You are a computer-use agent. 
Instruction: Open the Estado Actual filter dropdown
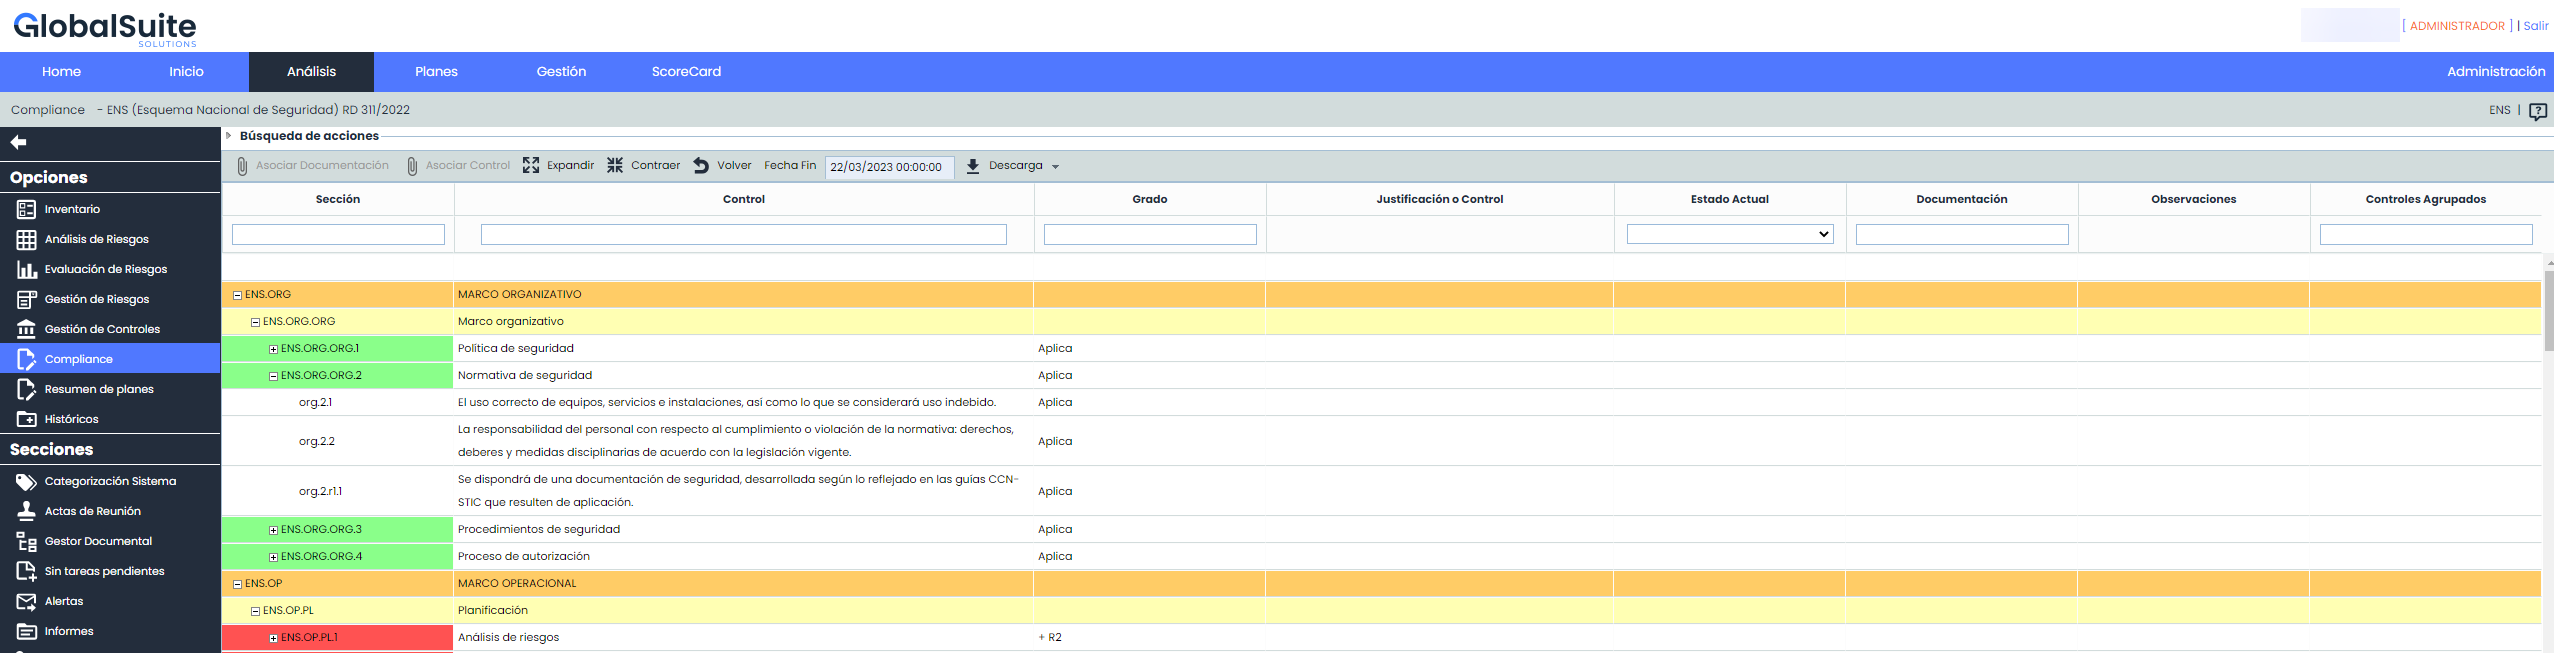pos(1729,234)
